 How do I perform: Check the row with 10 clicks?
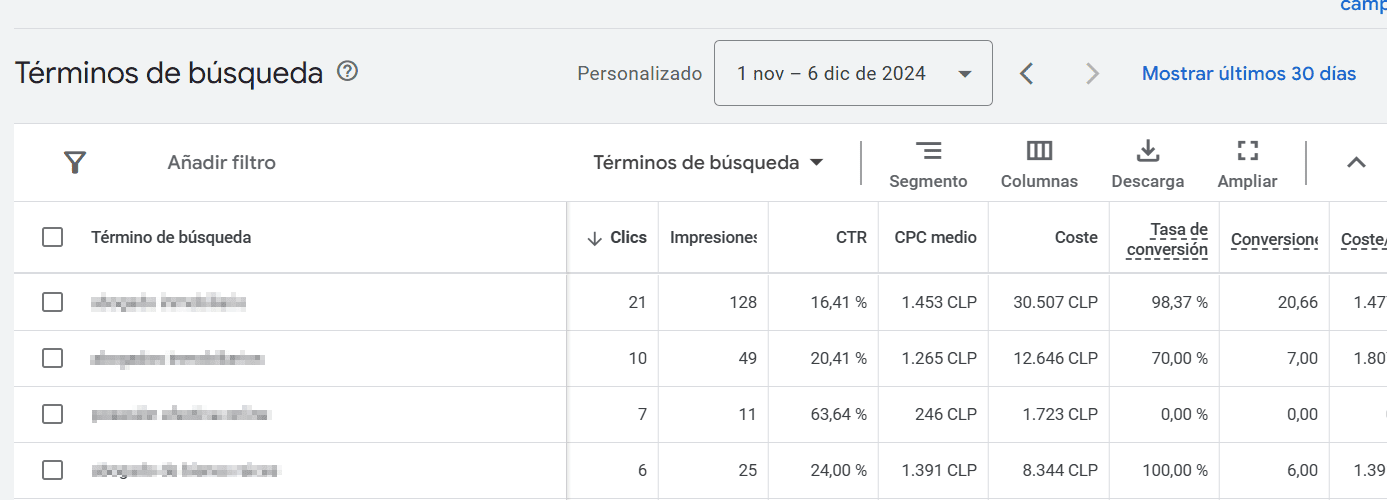coord(53,358)
